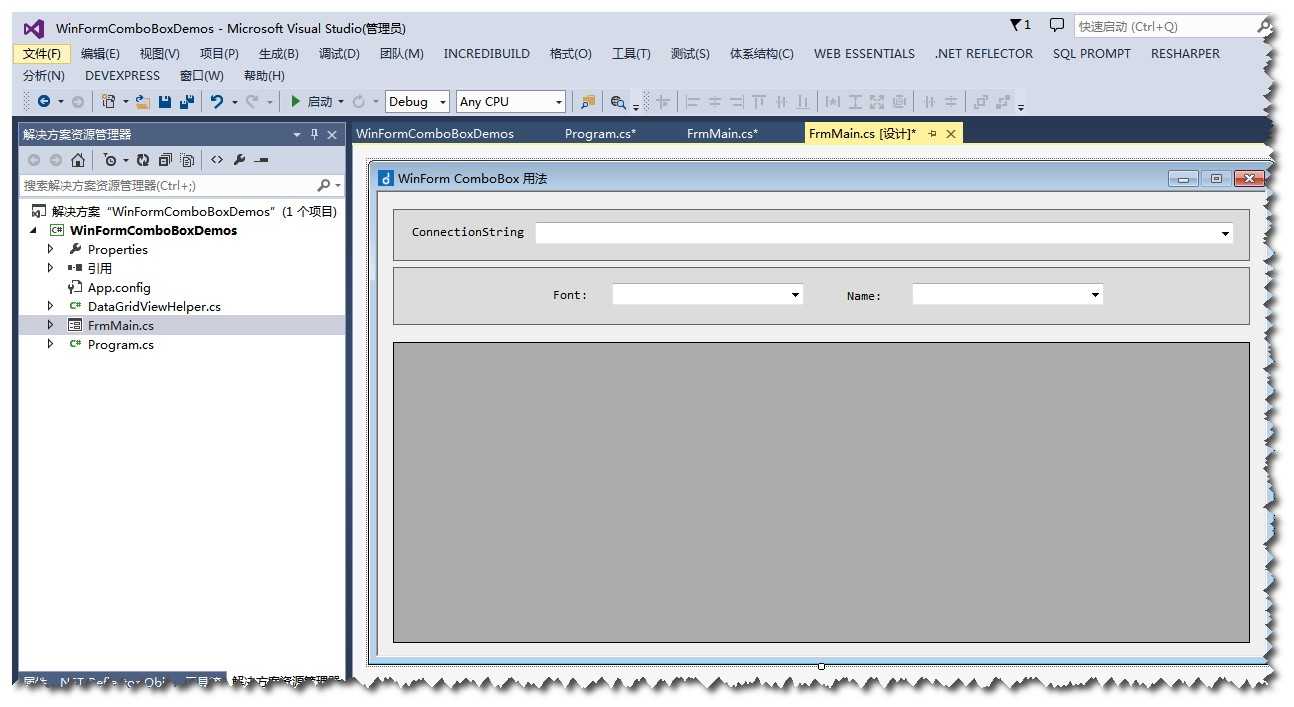1294x707 pixels.
Task: Click the New Project toolbar icon
Action: (108, 101)
